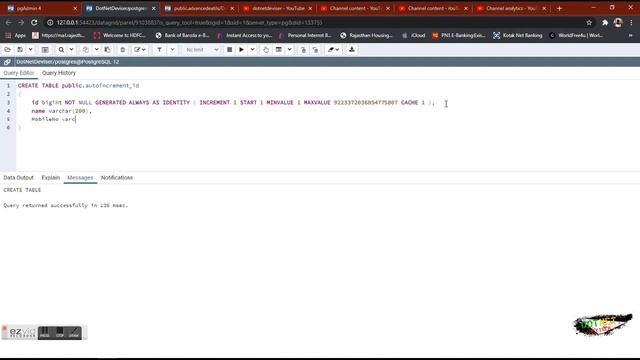This screenshot has height=360, width=640.
Task: Stop the running query
Action: 229,49
